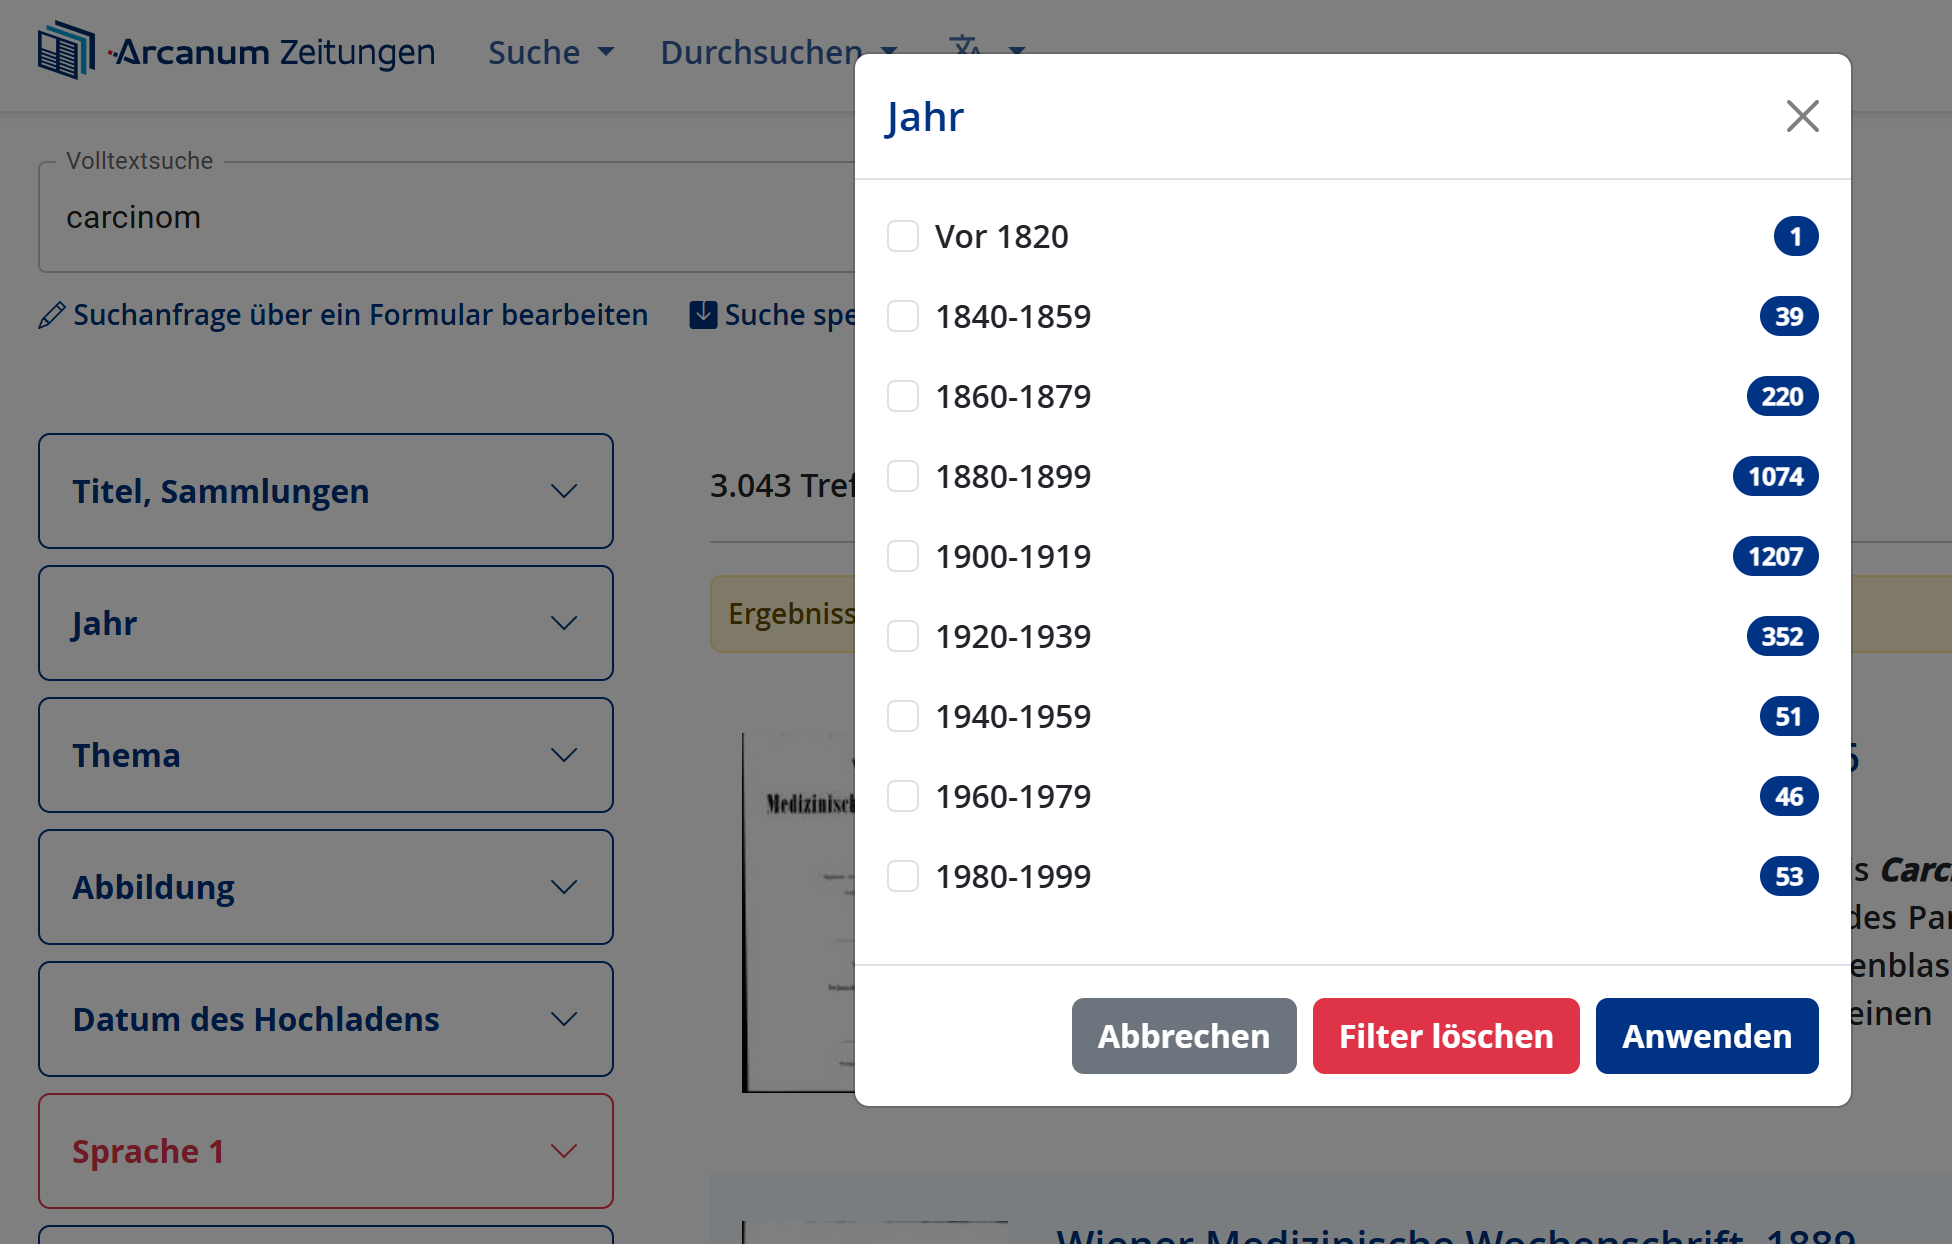The width and height of the screenshot is (1952, 1244).
Task: Tick the 1860-1879 year range checkbox
Action: pyautogui.click(x=903, y=397)
